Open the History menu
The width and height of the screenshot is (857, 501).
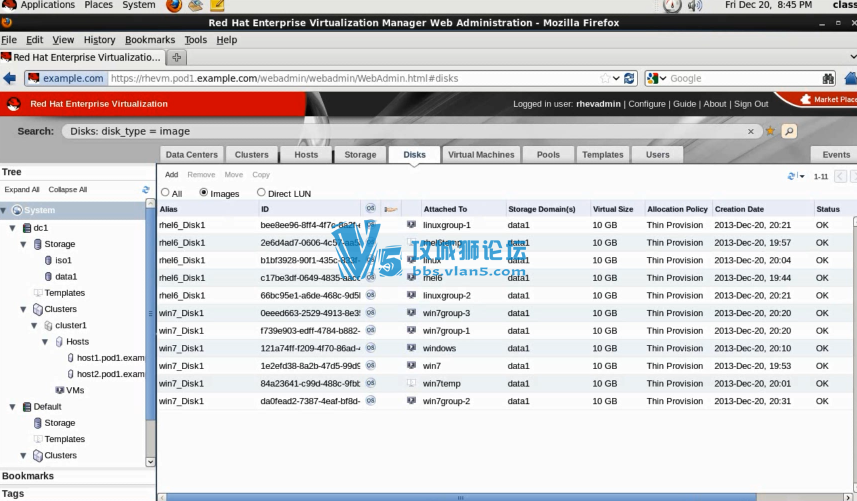[99, 40]
